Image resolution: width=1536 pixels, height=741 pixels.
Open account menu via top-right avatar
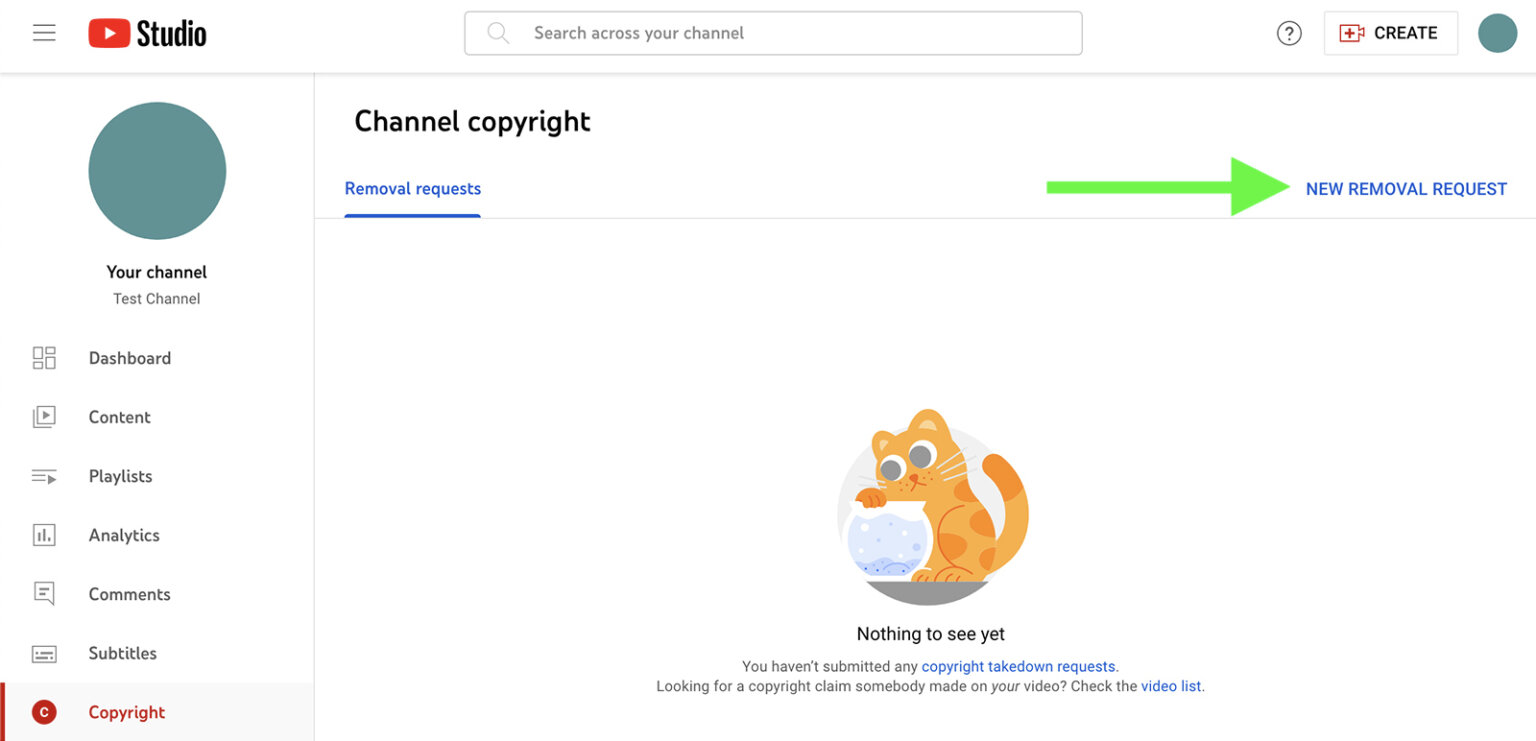[1497, 33]
